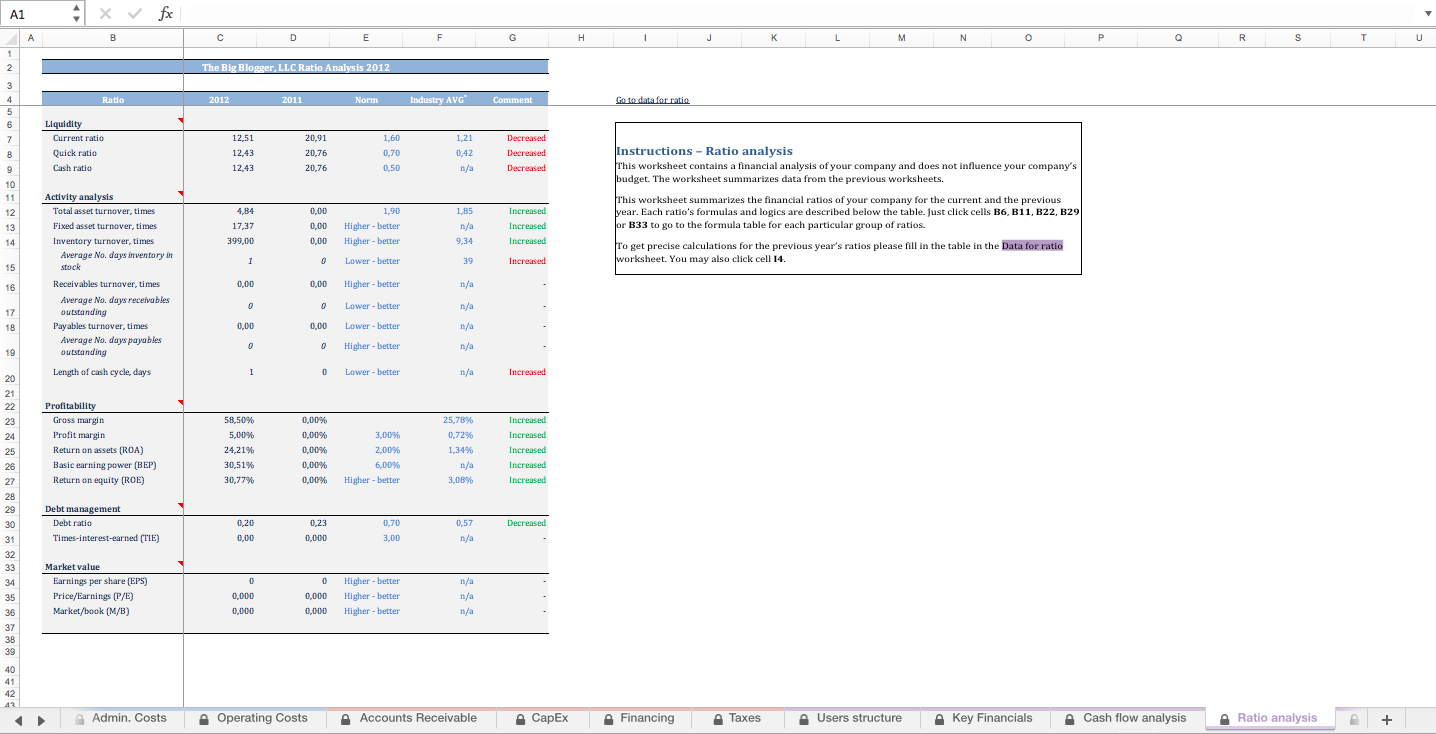Expand the formula bar with right-end arrow

tap(1427, 14)
